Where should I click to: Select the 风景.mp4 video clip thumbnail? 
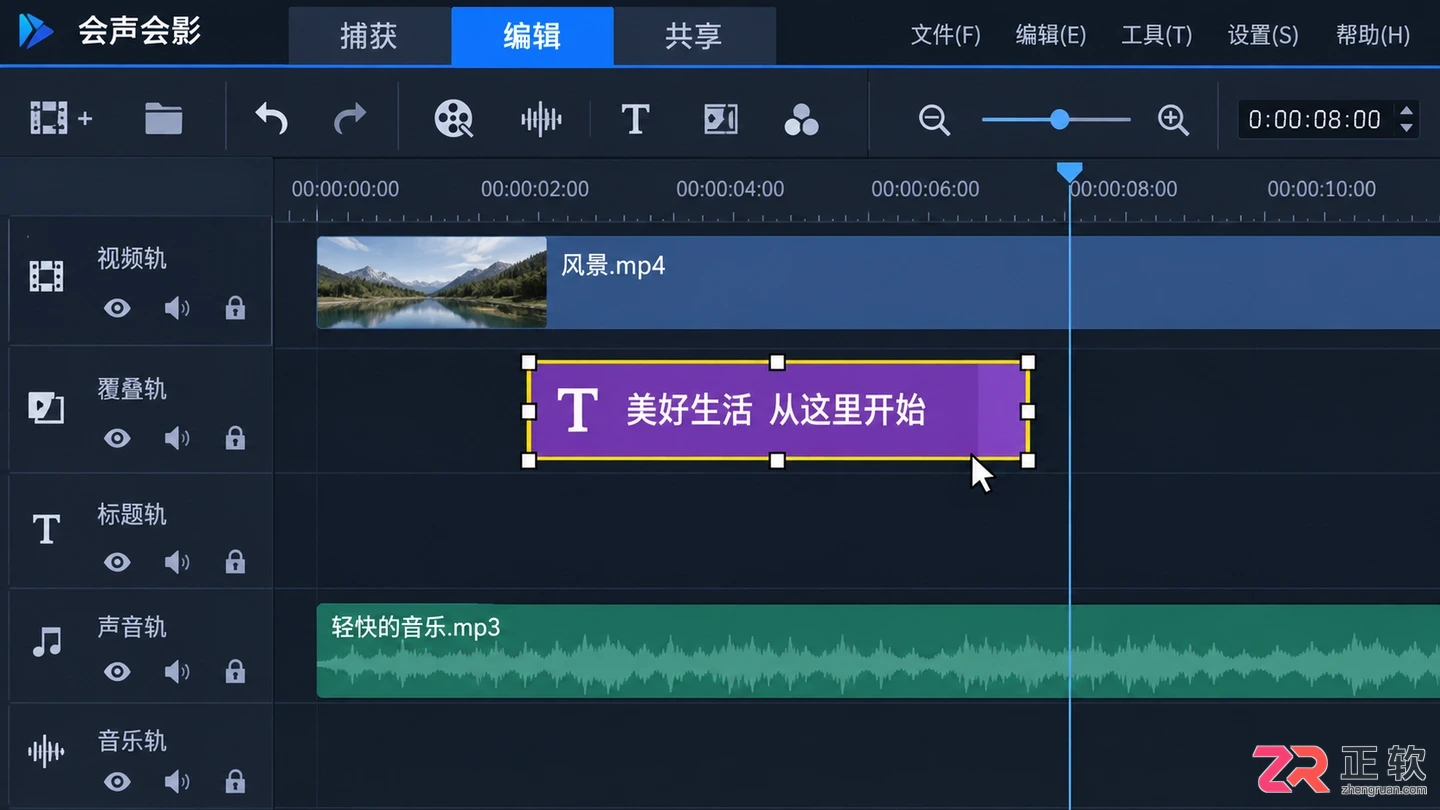pos(432,282)
